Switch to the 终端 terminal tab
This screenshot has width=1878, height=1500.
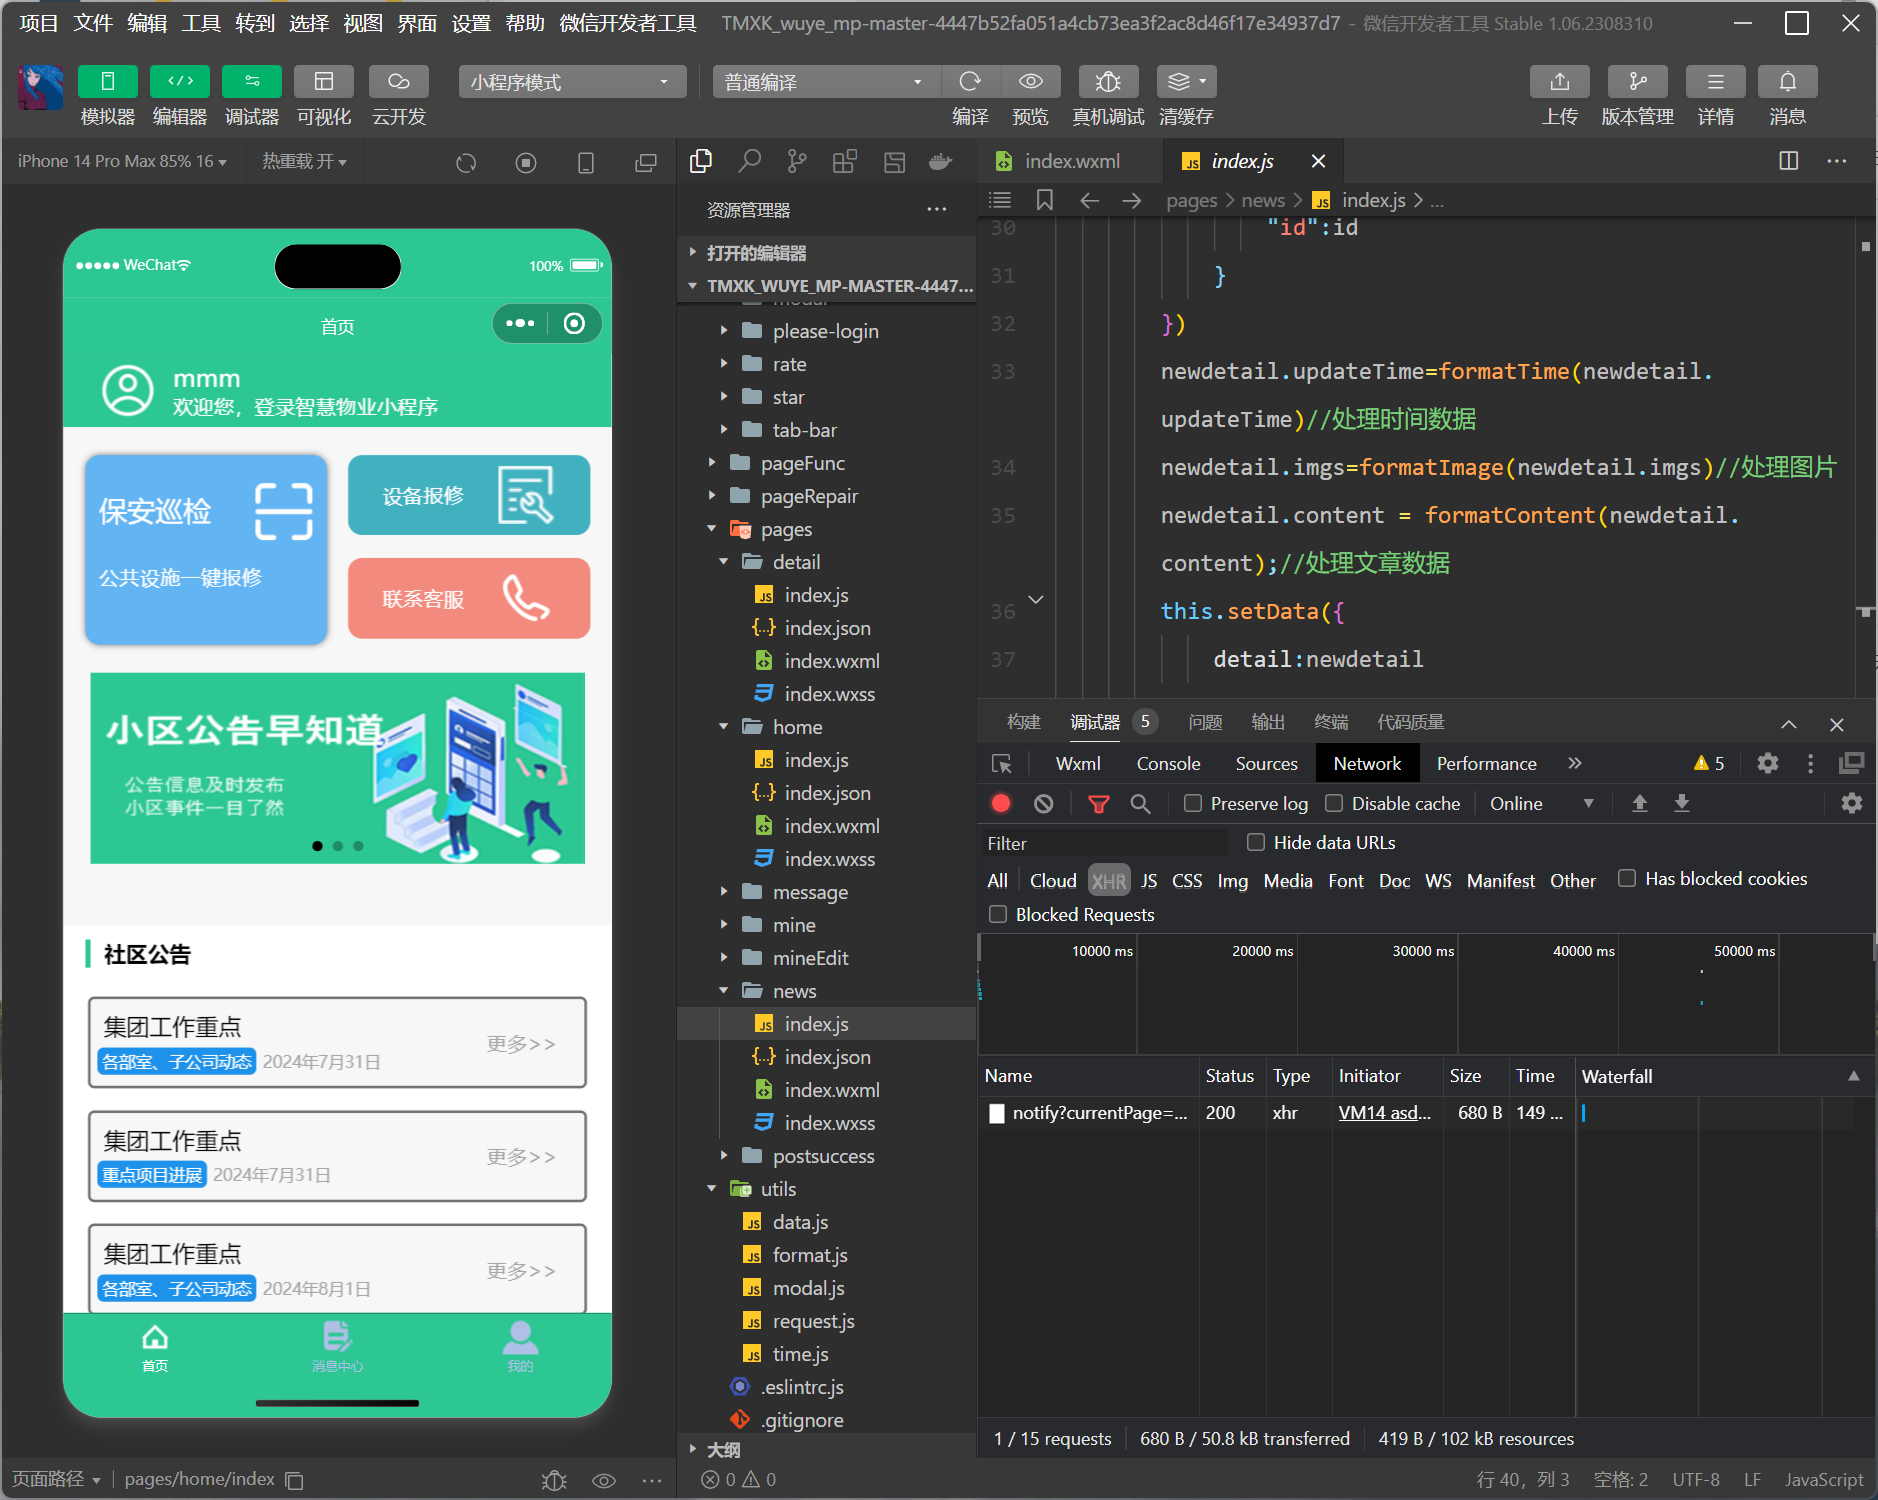coord(1331,722)
